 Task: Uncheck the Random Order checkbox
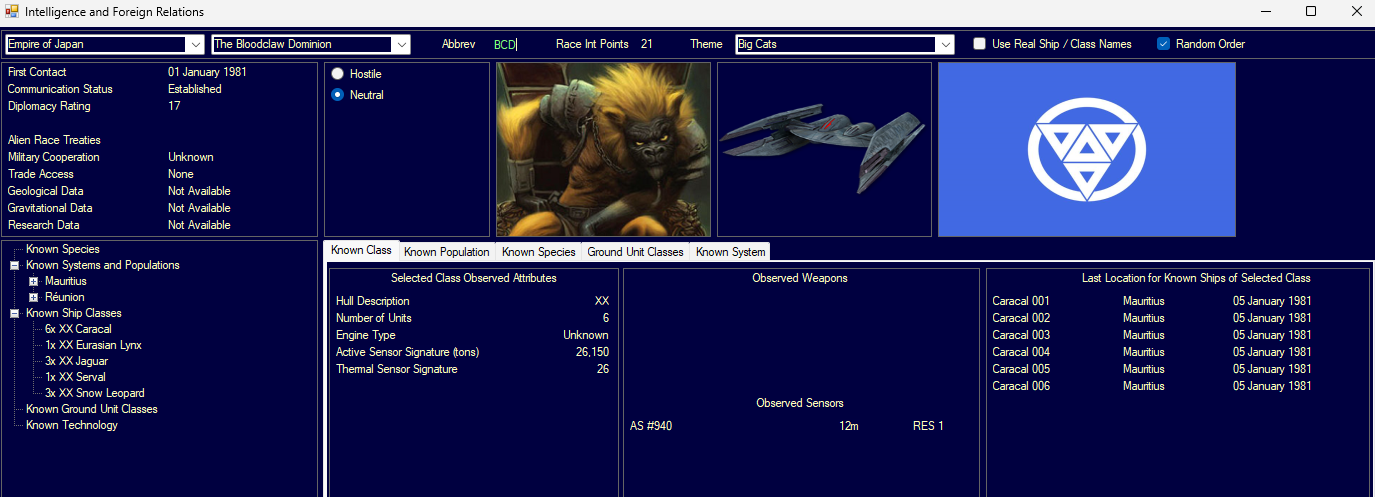pyautogui.click(x=1163, y=44)
